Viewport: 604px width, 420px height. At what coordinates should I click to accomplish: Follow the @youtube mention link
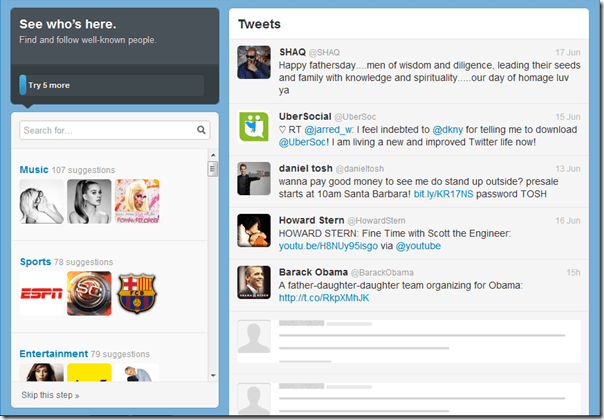(x=418, y=246)
